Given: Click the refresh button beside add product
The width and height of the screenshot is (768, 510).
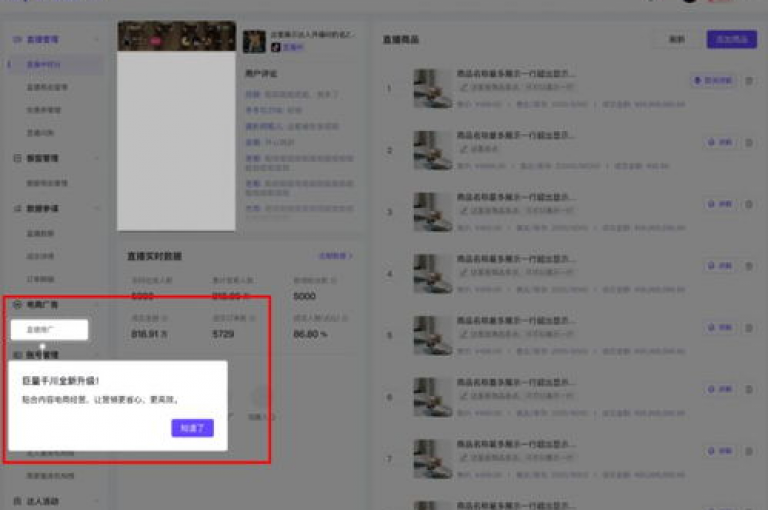Looking at the screenshot, I should click(676, 40).
